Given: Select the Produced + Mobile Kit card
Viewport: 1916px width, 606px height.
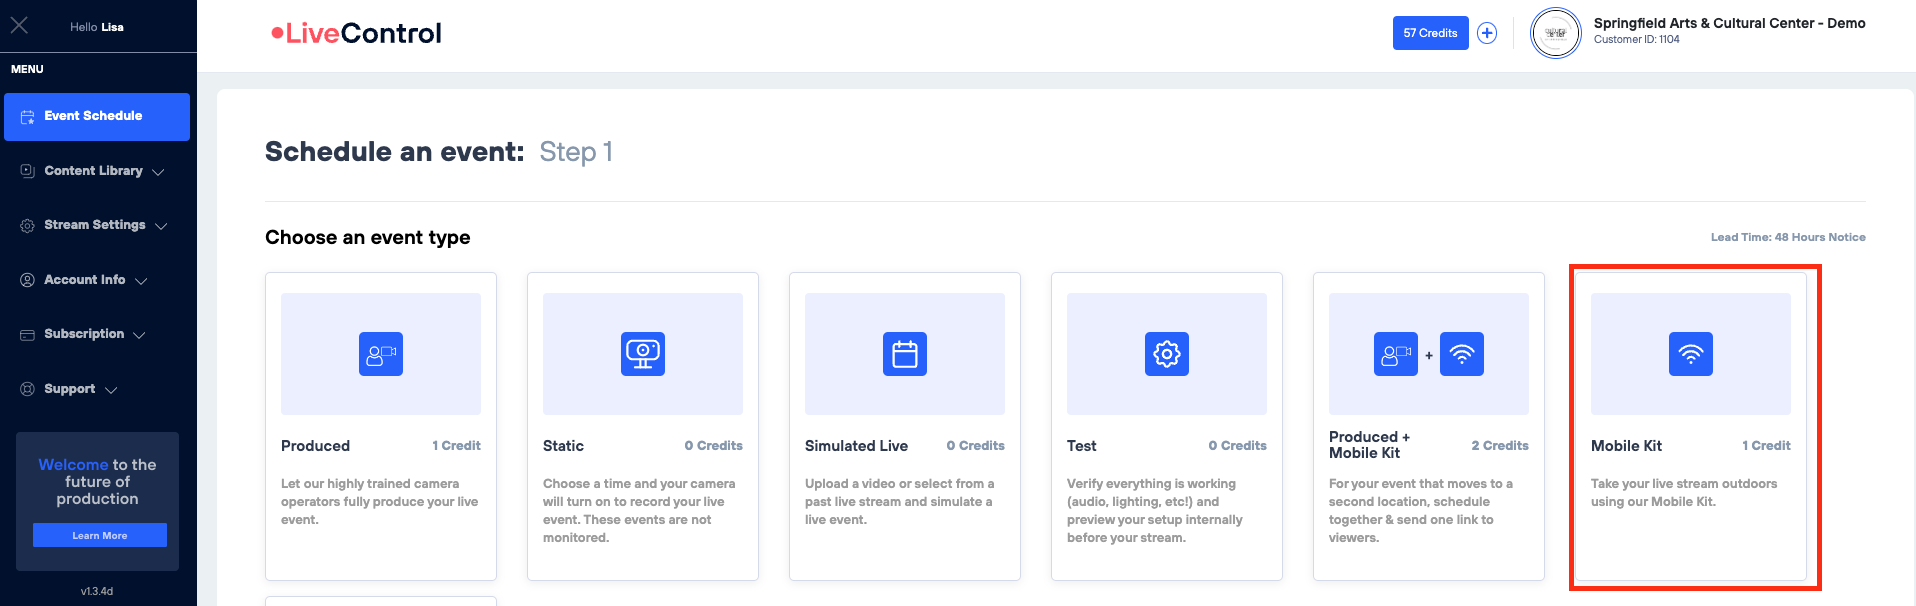Looking at the screenshot, I should (x=1428, y=426).
